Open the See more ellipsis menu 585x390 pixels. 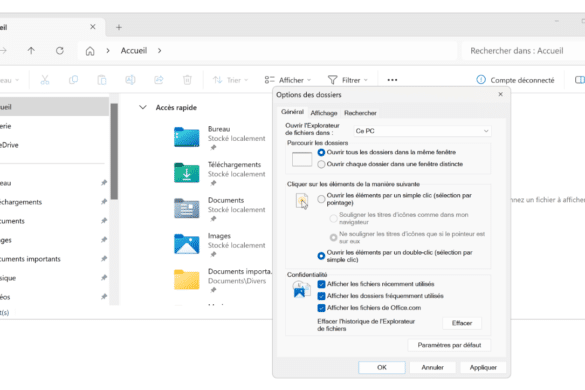[392, 80]
